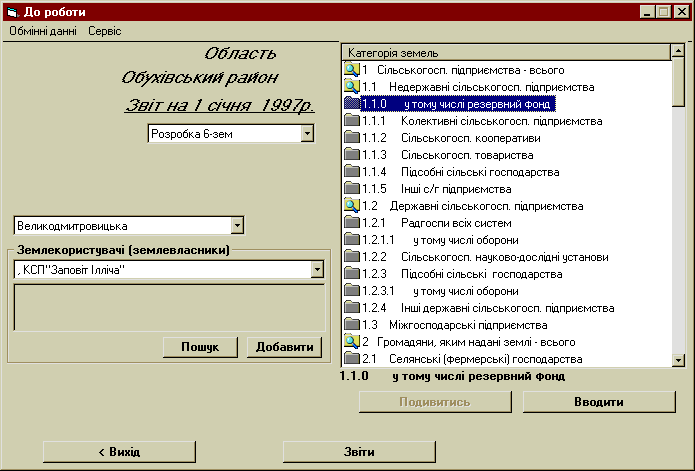695x471 pixels.
Task: Click the Вводити button
Action: pyautogui.click(x=599, y=402)
